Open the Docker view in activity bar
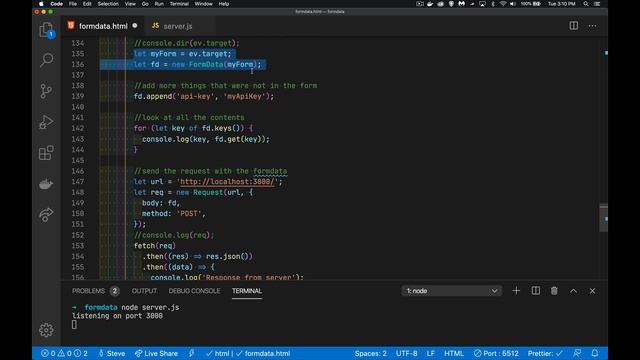 pyautogui.click(x=46, y=184)
